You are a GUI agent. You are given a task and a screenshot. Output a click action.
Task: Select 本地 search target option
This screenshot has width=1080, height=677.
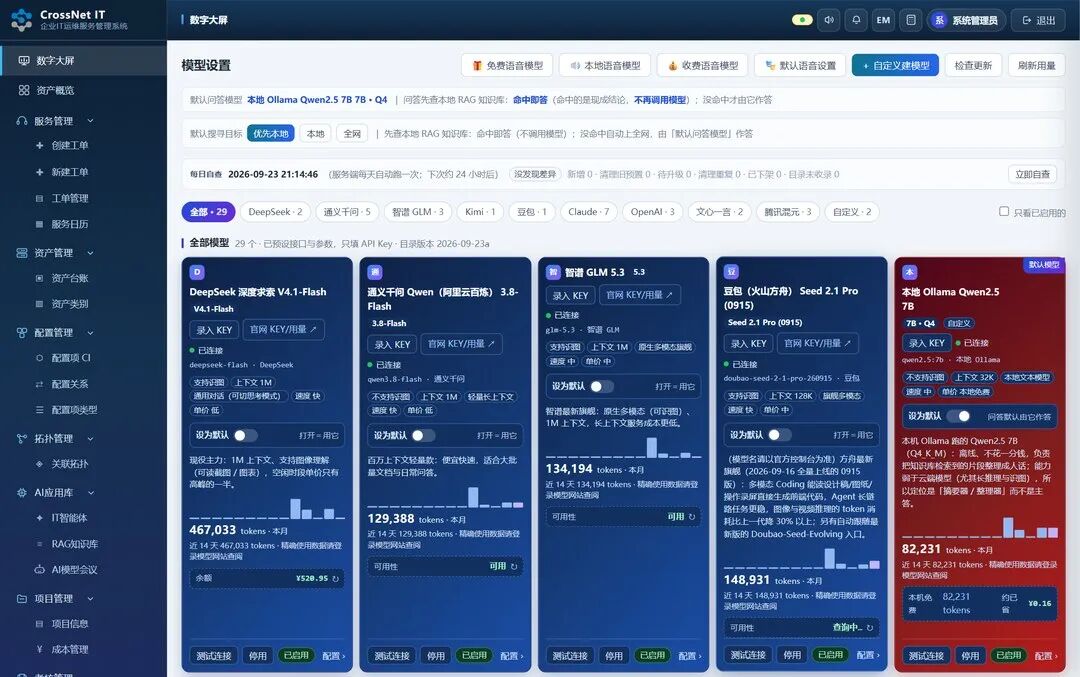tap(315, 134)
